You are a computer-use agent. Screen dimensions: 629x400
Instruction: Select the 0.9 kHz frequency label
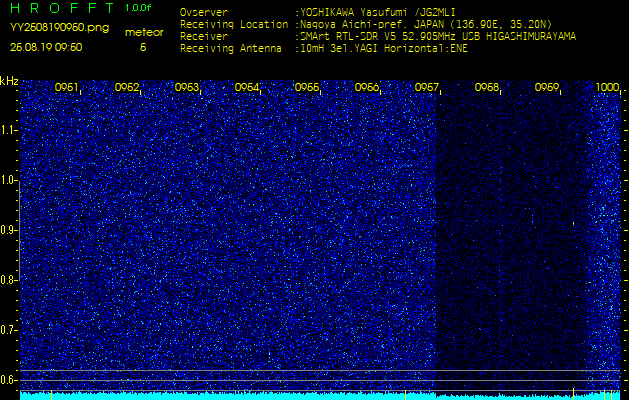pos(8,230)
